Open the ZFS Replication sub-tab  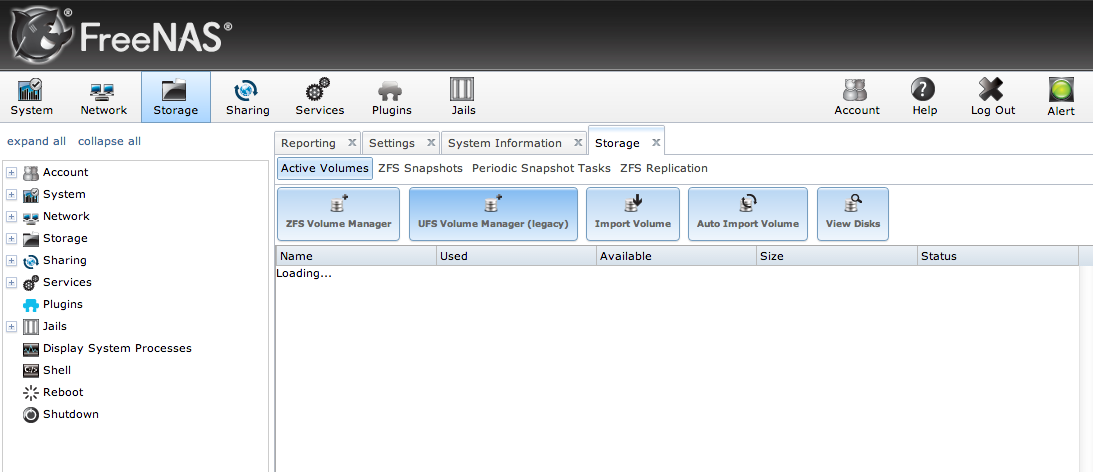pos(664,168)
